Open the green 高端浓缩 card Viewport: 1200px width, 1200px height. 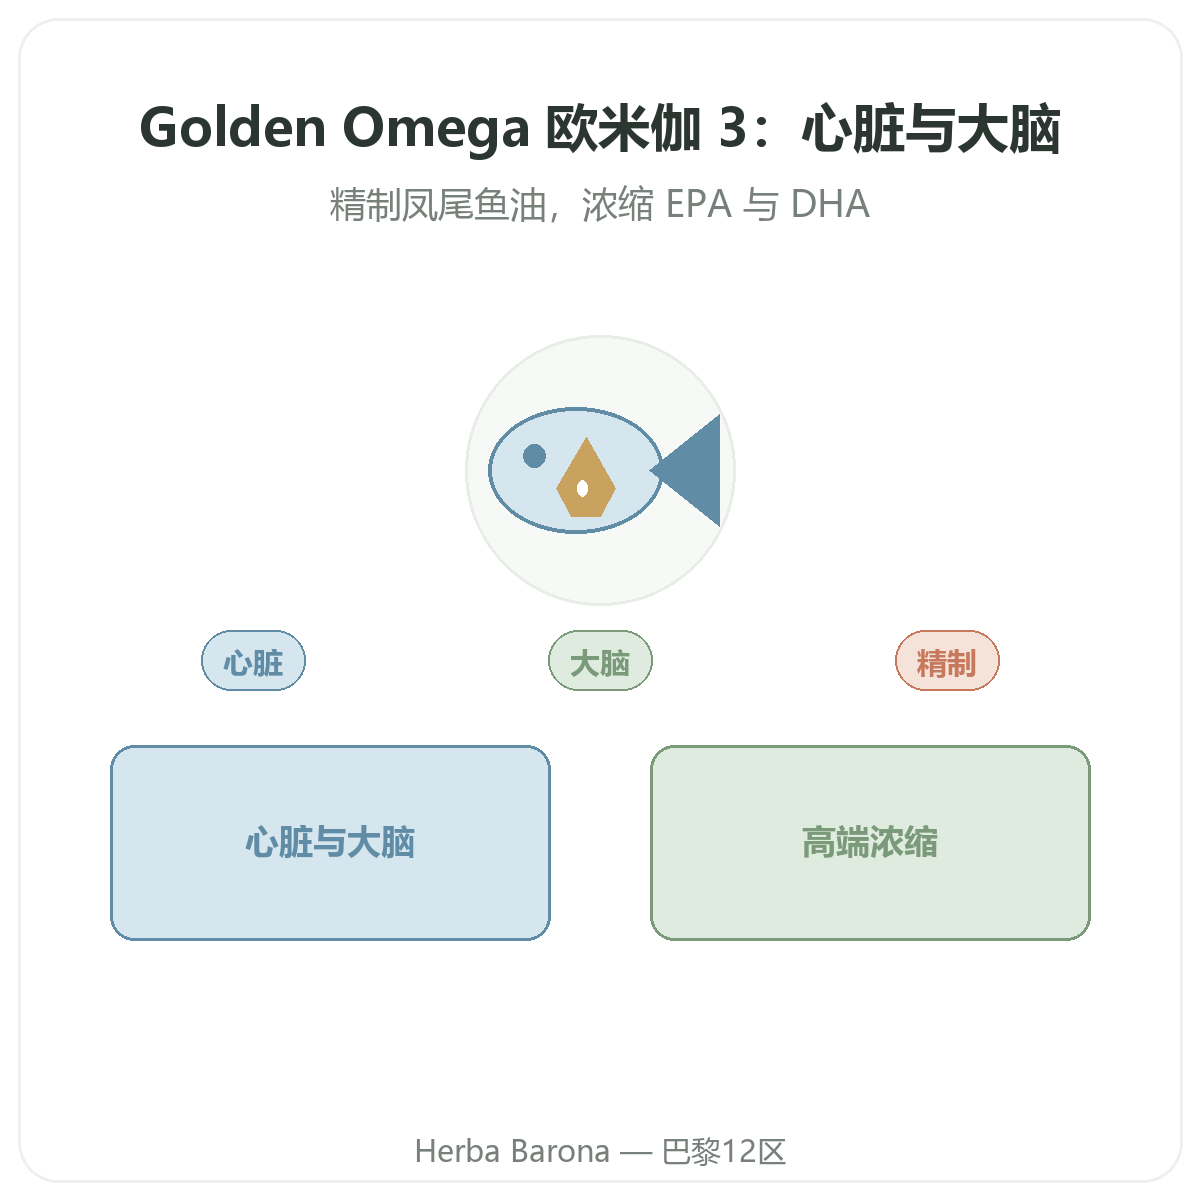pos(870,843)
